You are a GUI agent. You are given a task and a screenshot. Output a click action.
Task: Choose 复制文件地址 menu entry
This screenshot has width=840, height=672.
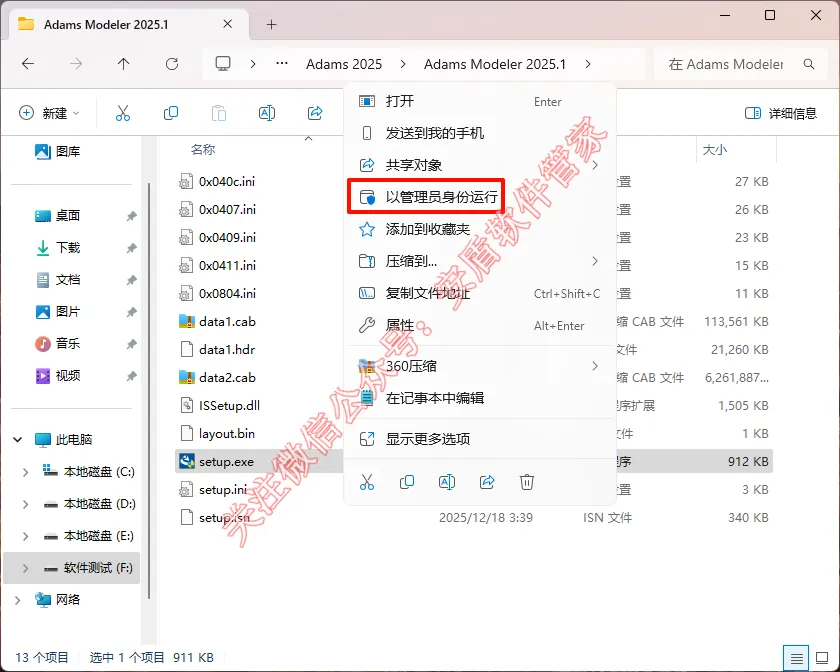click(479, 294)
